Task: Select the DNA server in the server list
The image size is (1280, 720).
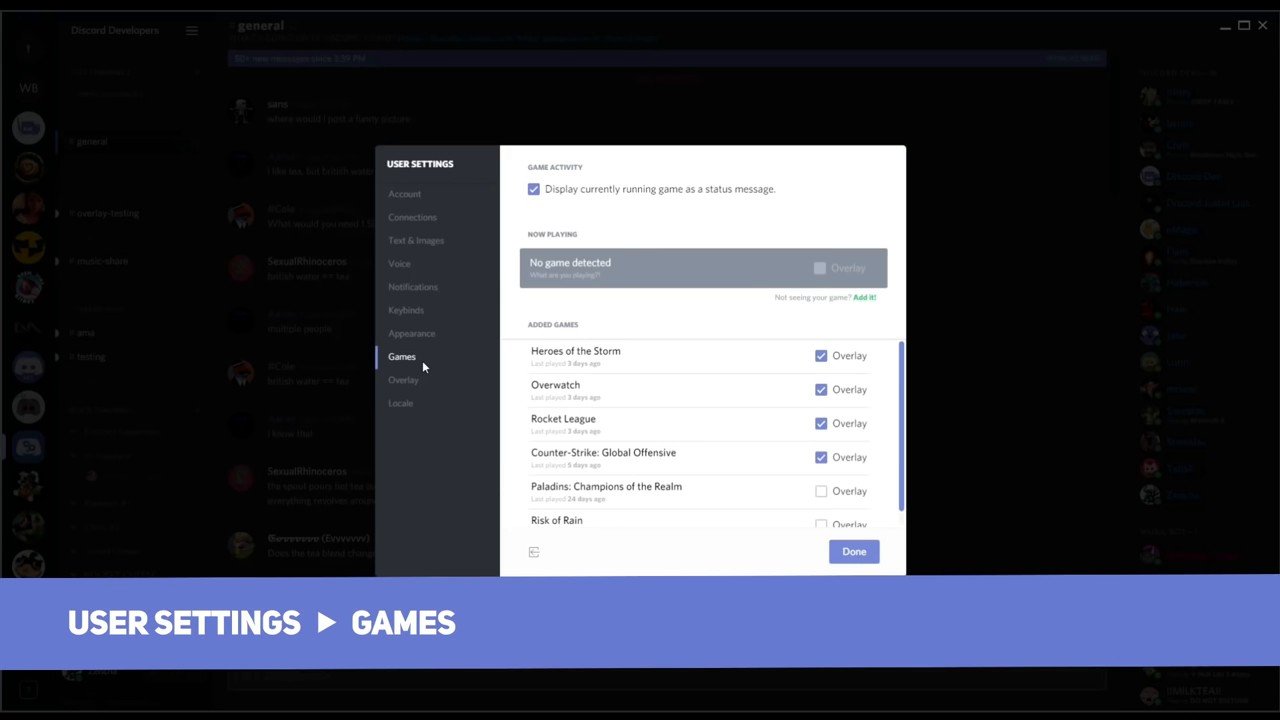Action: tap(28, 327)
